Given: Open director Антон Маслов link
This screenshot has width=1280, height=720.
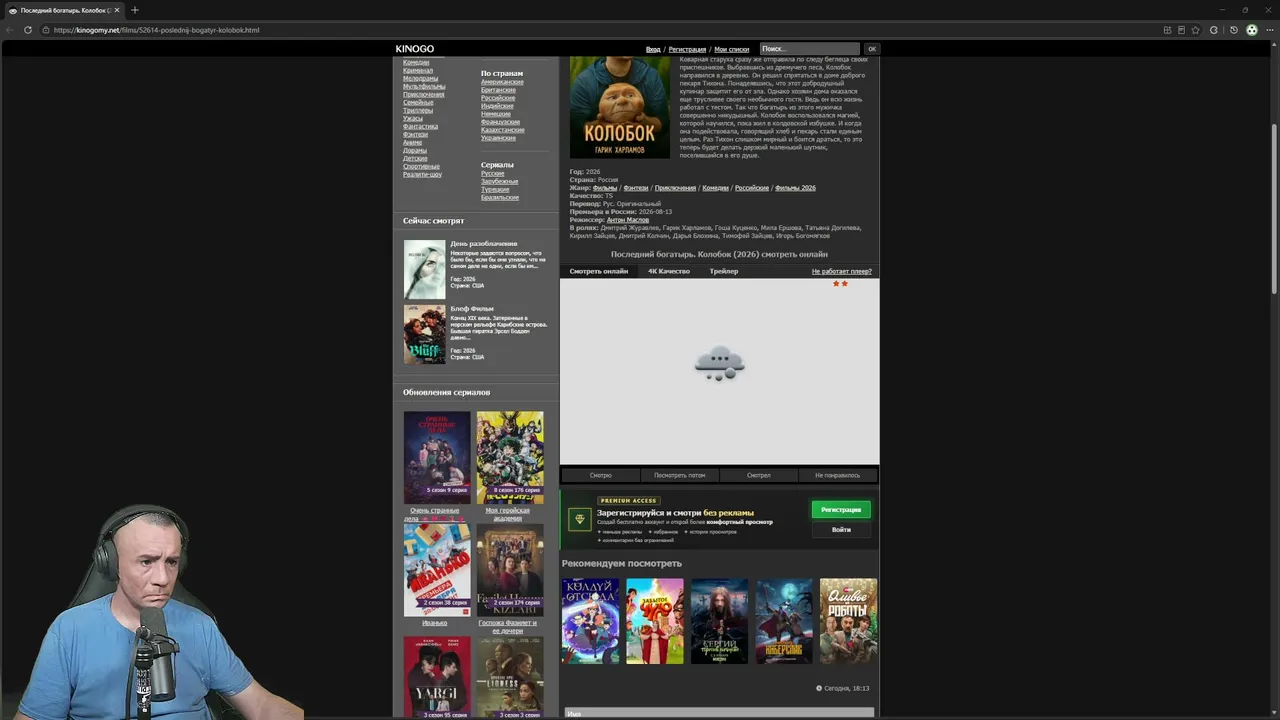Looking at the screenshot, I should (628, 220).
